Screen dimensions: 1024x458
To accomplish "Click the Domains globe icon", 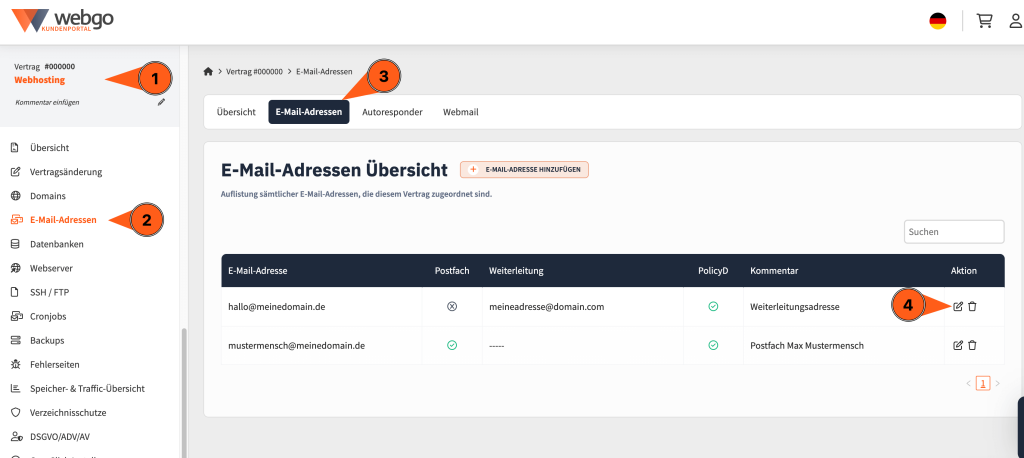I will point(16,196).
